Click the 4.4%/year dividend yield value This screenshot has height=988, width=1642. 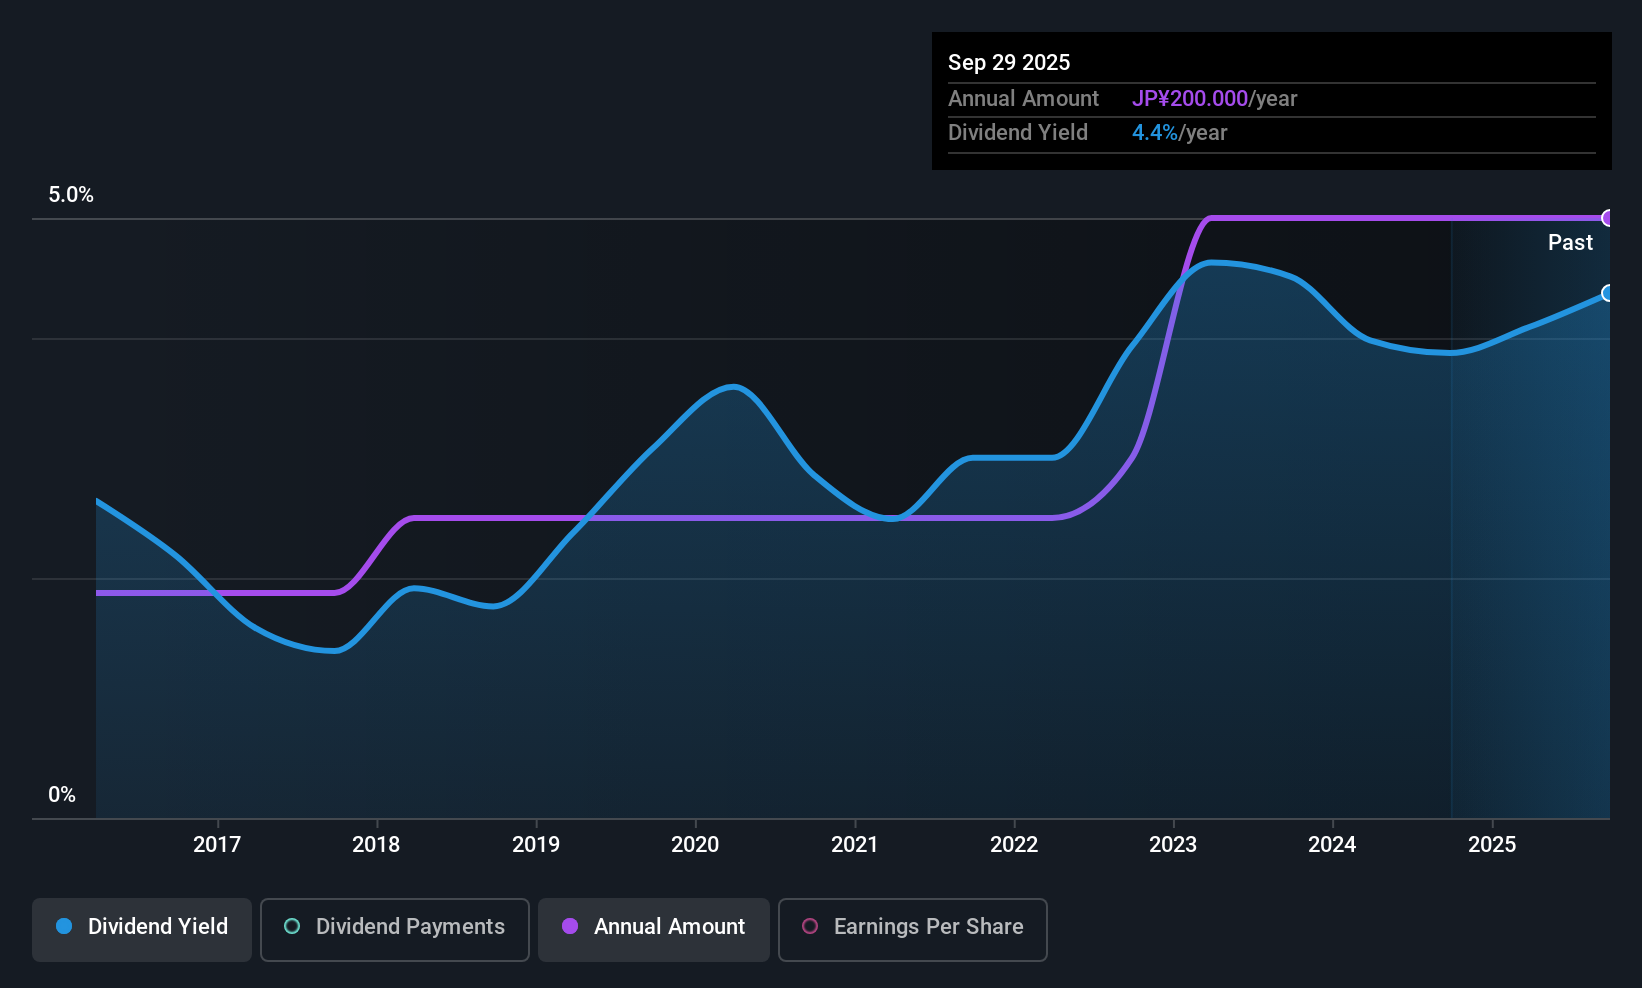click(x=1179, y=132)
